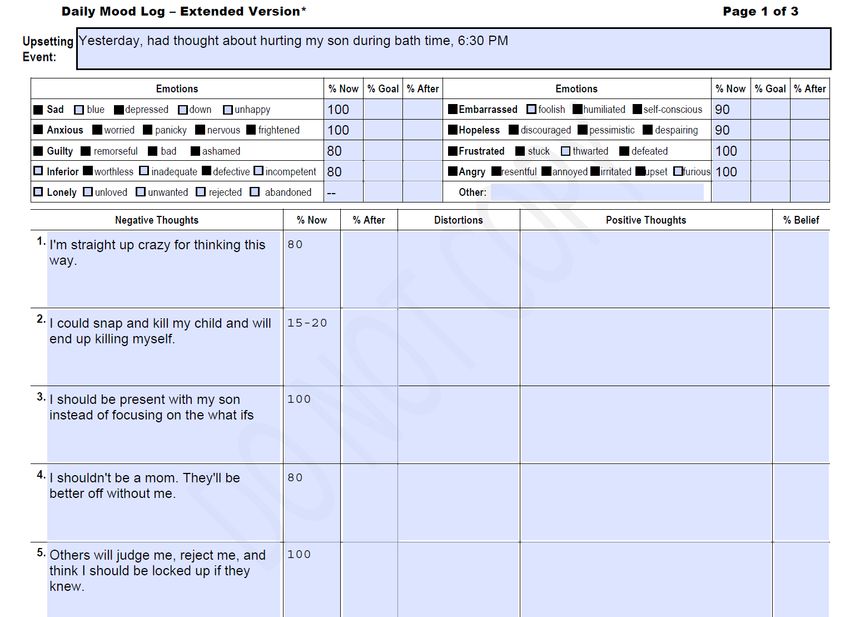This screenshot has width=850, height=617.
Task: Tick the down emotion checkbox
Action: (x=183, y=110)
